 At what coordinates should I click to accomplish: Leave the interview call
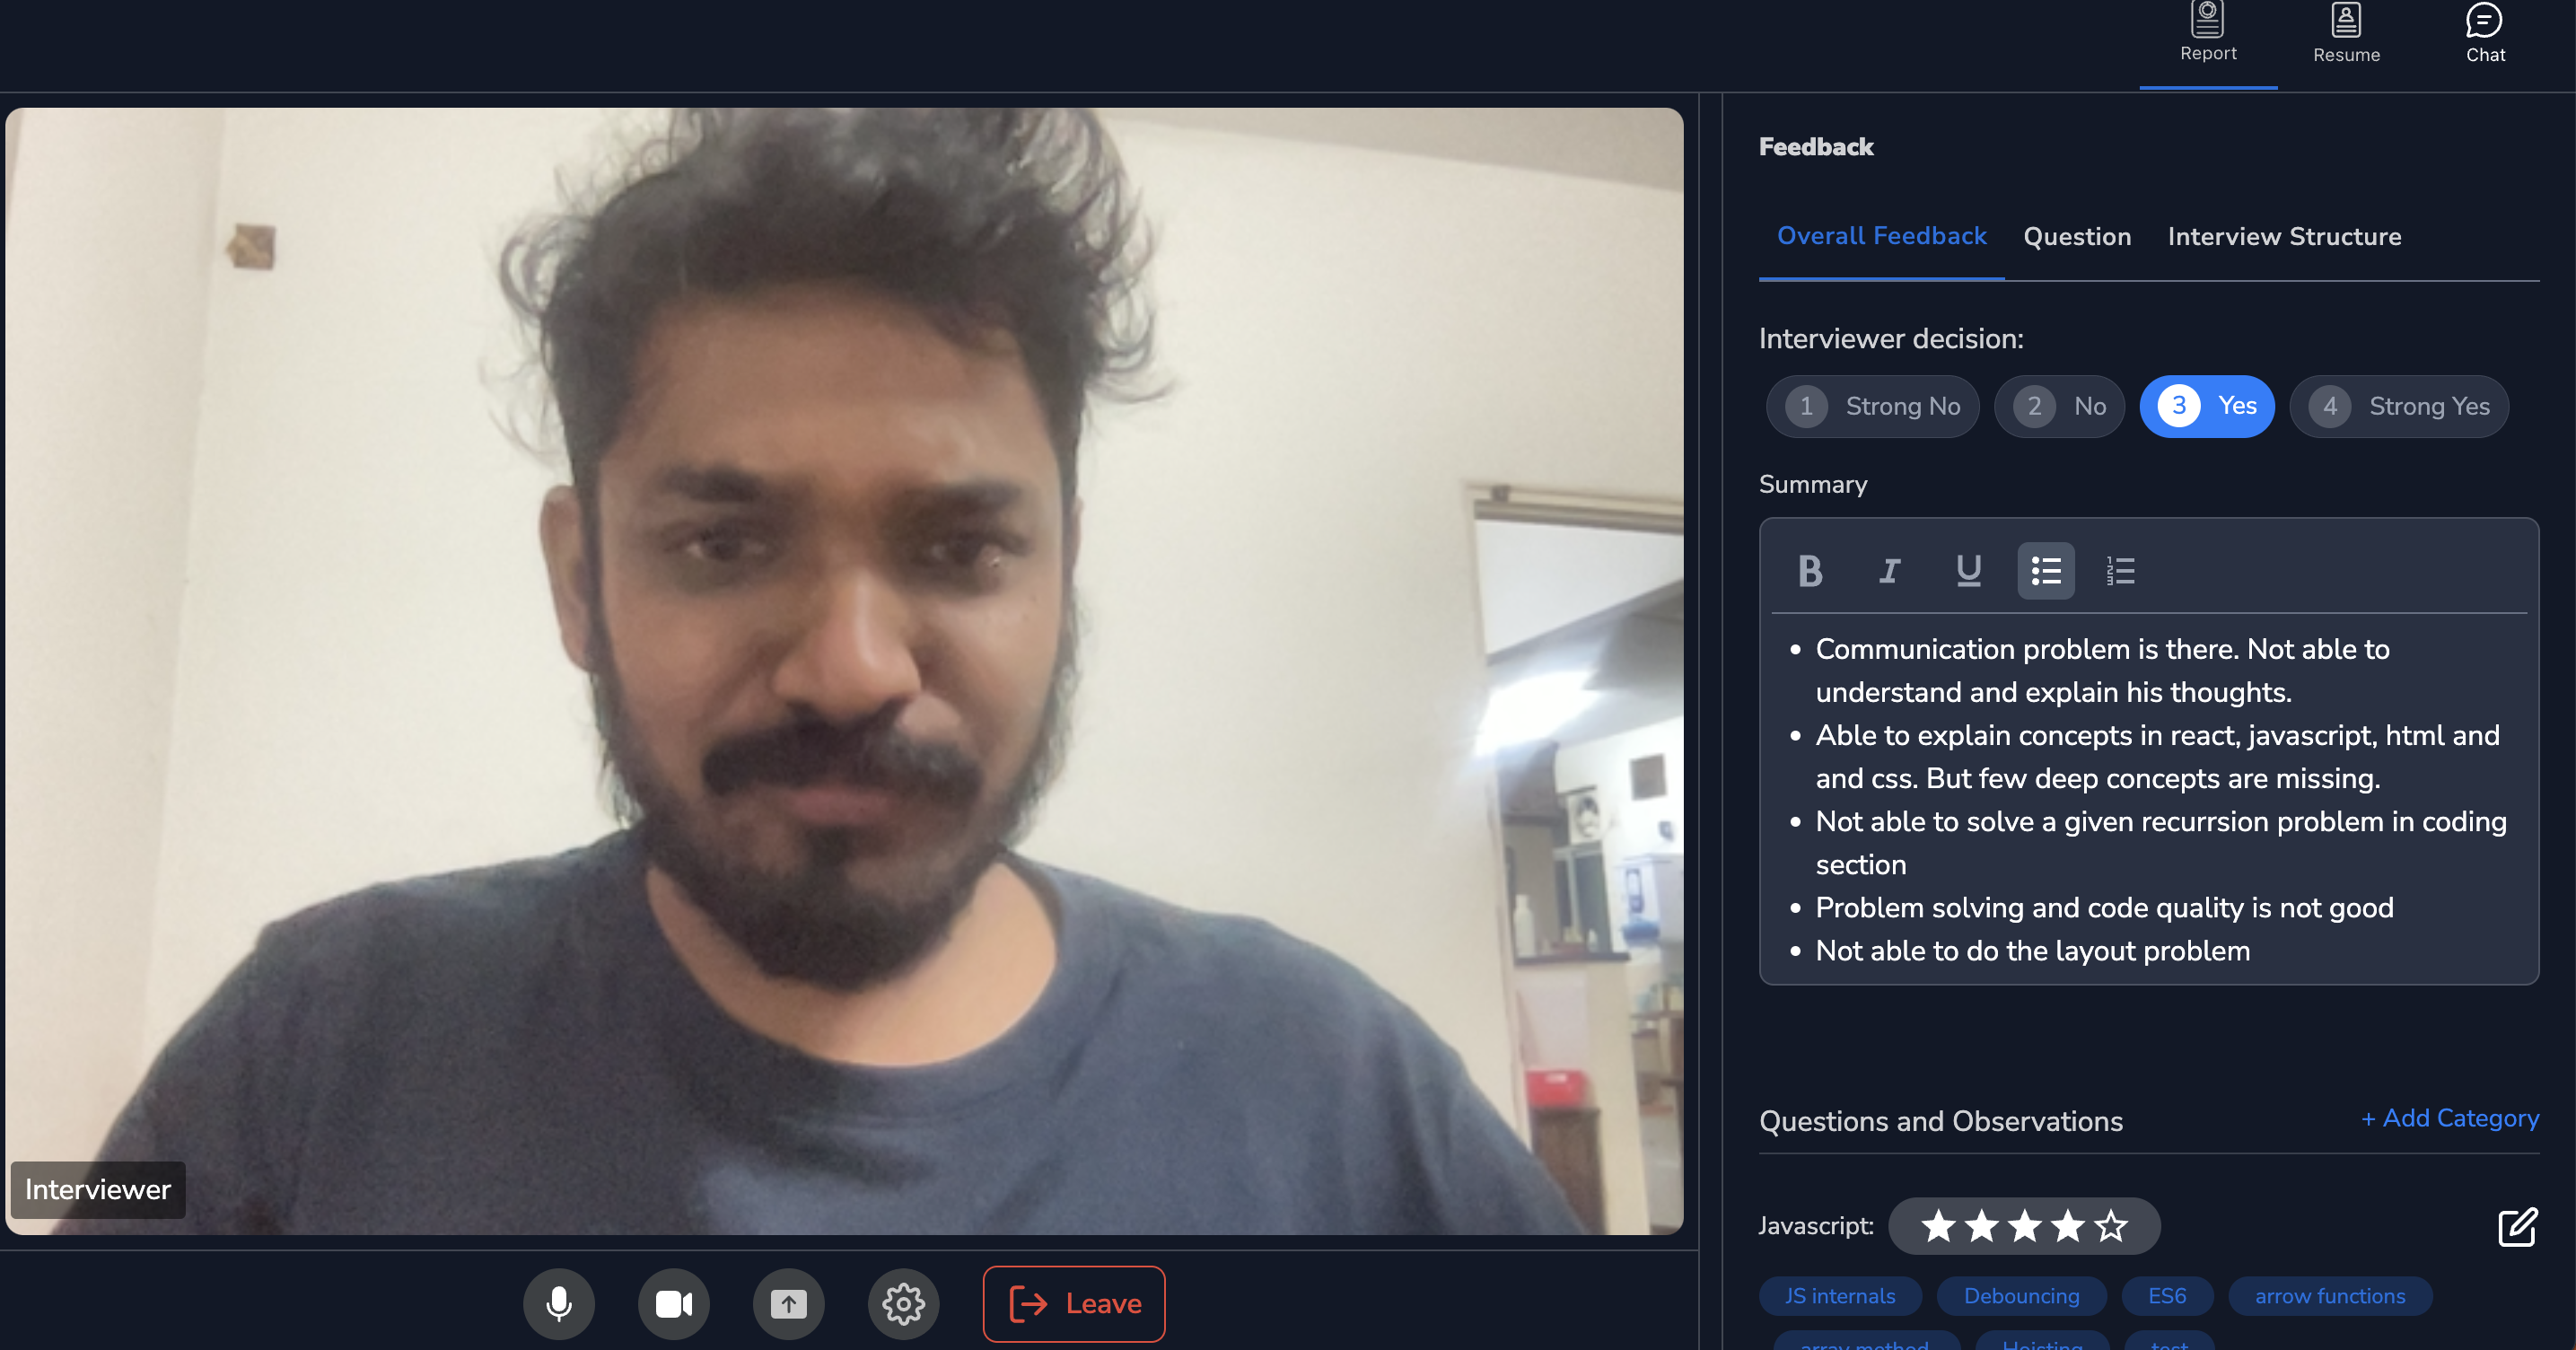tap(1073, 1303)
